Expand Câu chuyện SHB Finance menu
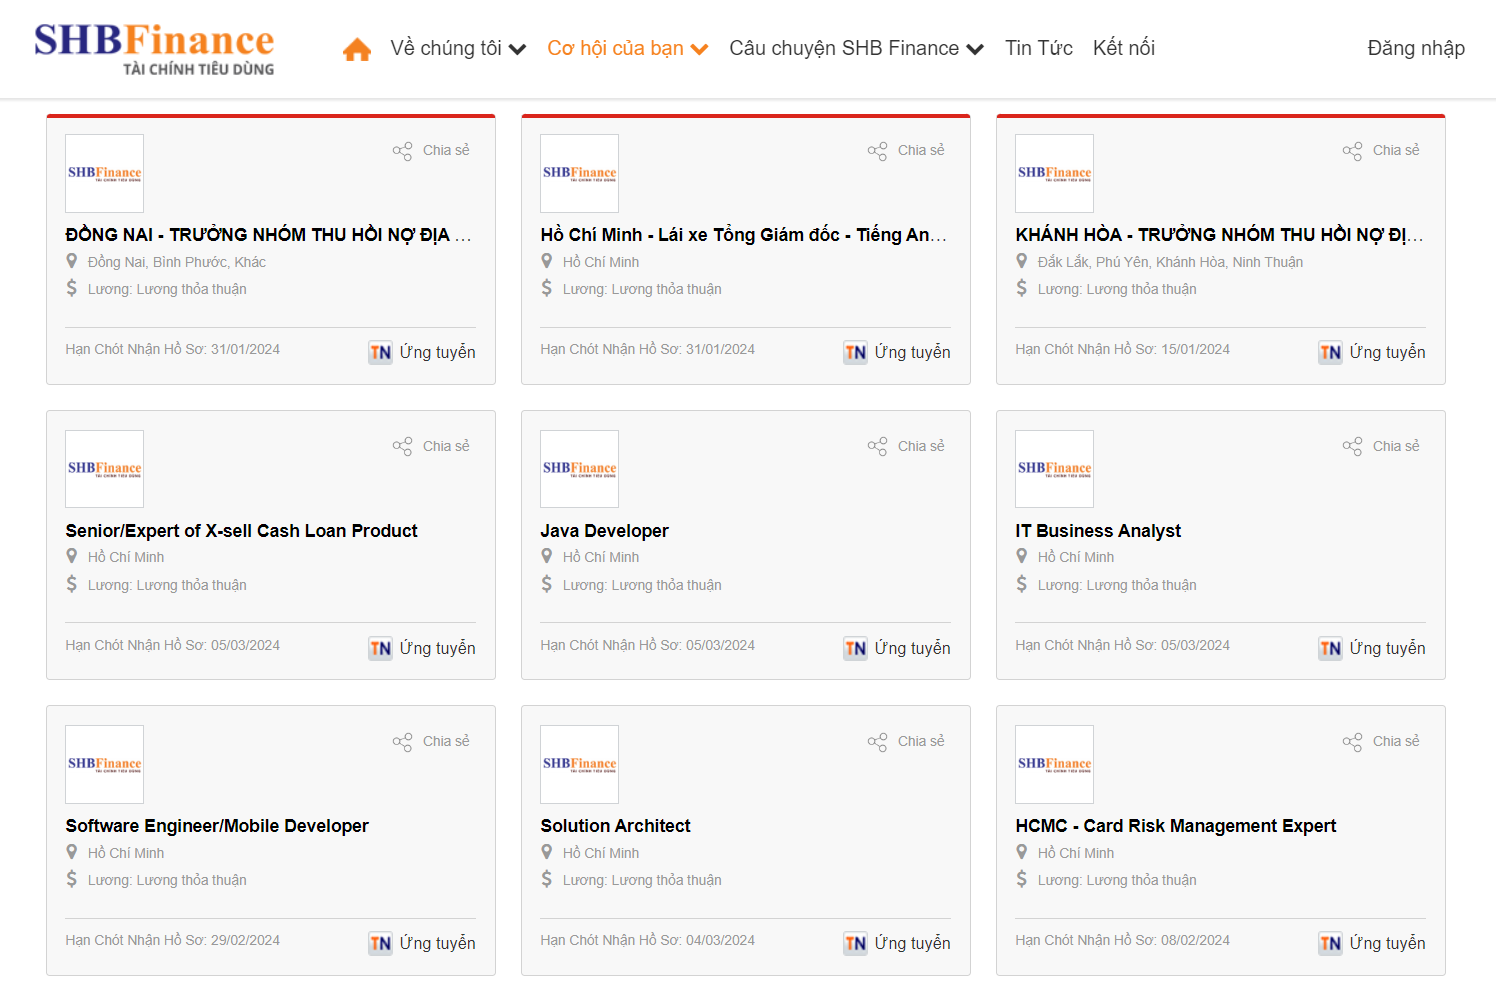This screenshot has width=1496, height=997. [857, 48]
